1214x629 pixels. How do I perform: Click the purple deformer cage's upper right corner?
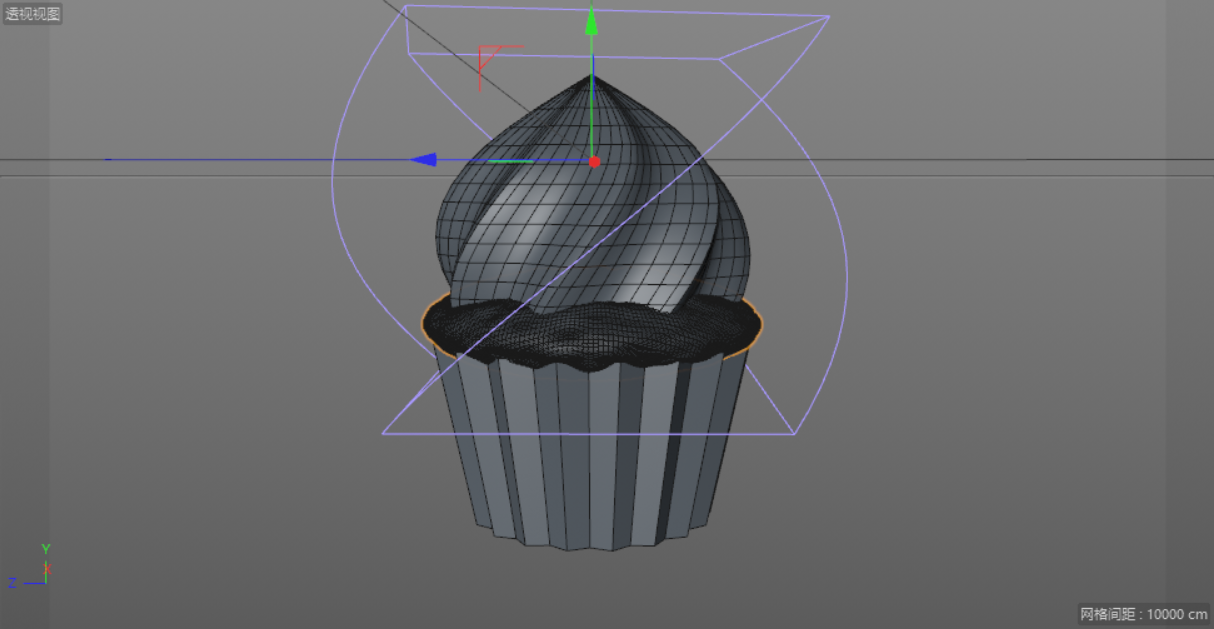828,17
